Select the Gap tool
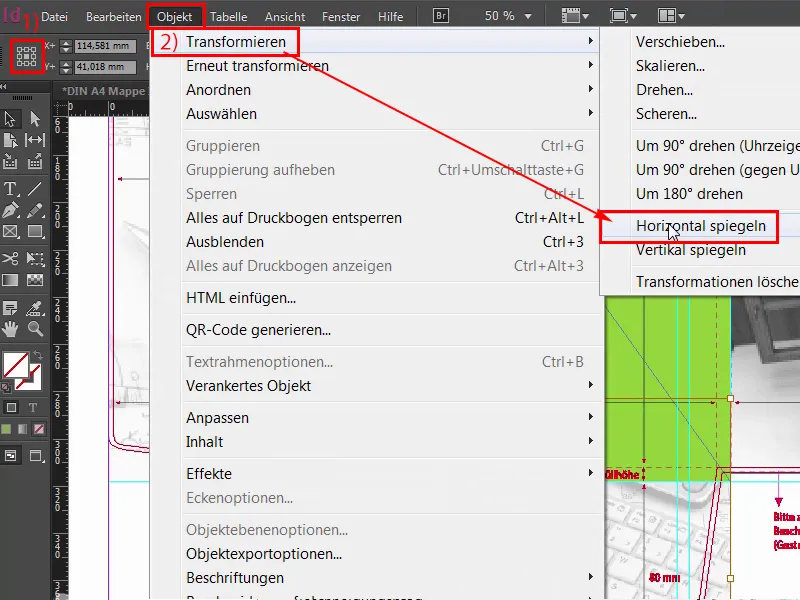The image size is (800, 600). [x=35, y=140]
